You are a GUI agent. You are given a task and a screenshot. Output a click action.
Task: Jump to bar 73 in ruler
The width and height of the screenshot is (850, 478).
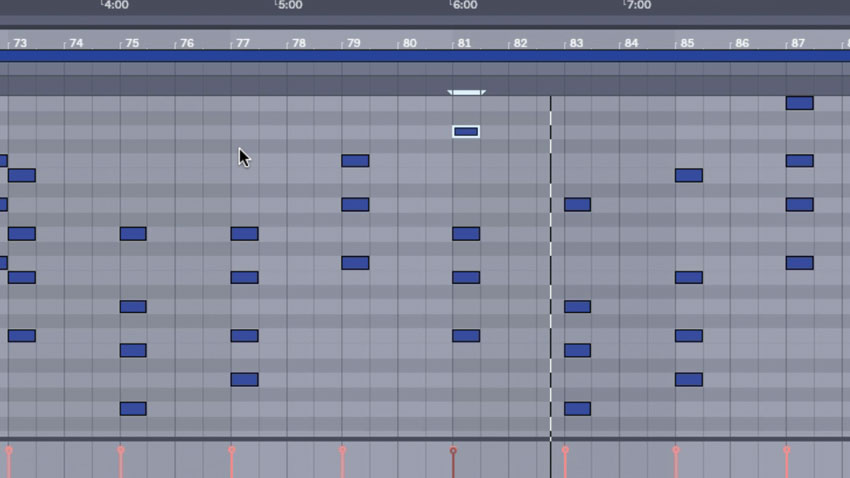[20, 43]
